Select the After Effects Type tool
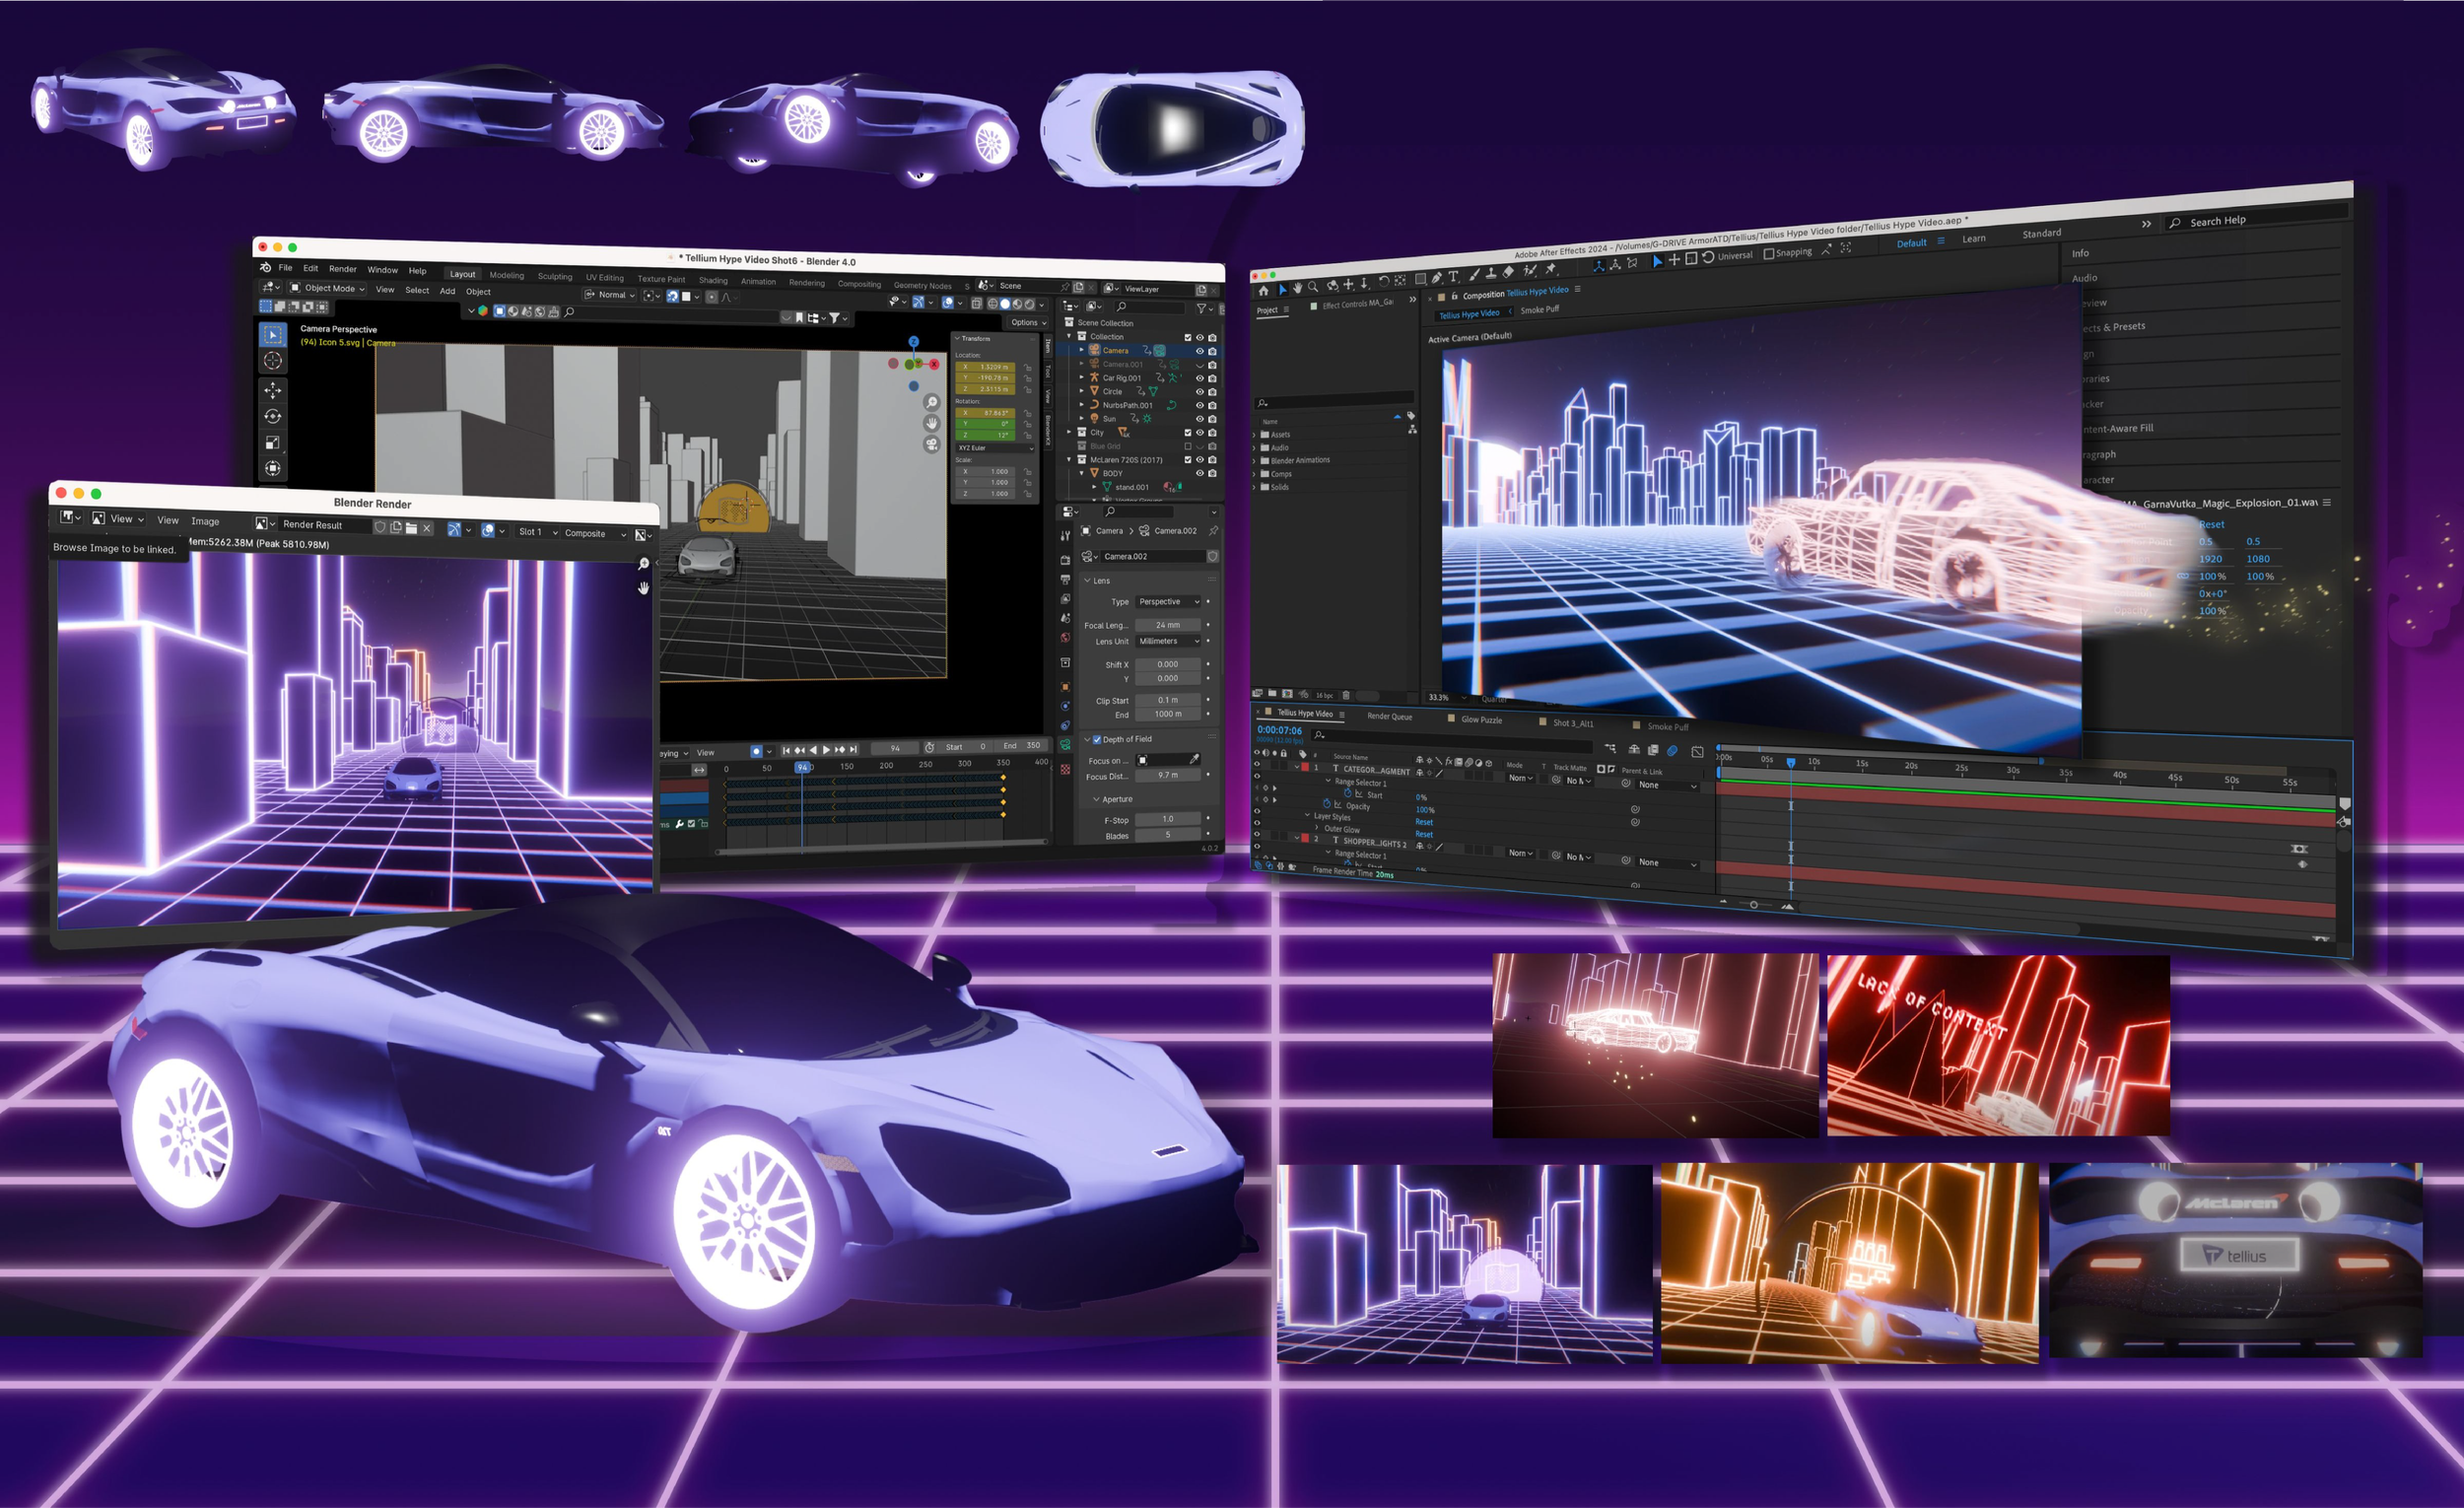The height and width of the screenshot is (1508, 2464). tap(1454, 277)
